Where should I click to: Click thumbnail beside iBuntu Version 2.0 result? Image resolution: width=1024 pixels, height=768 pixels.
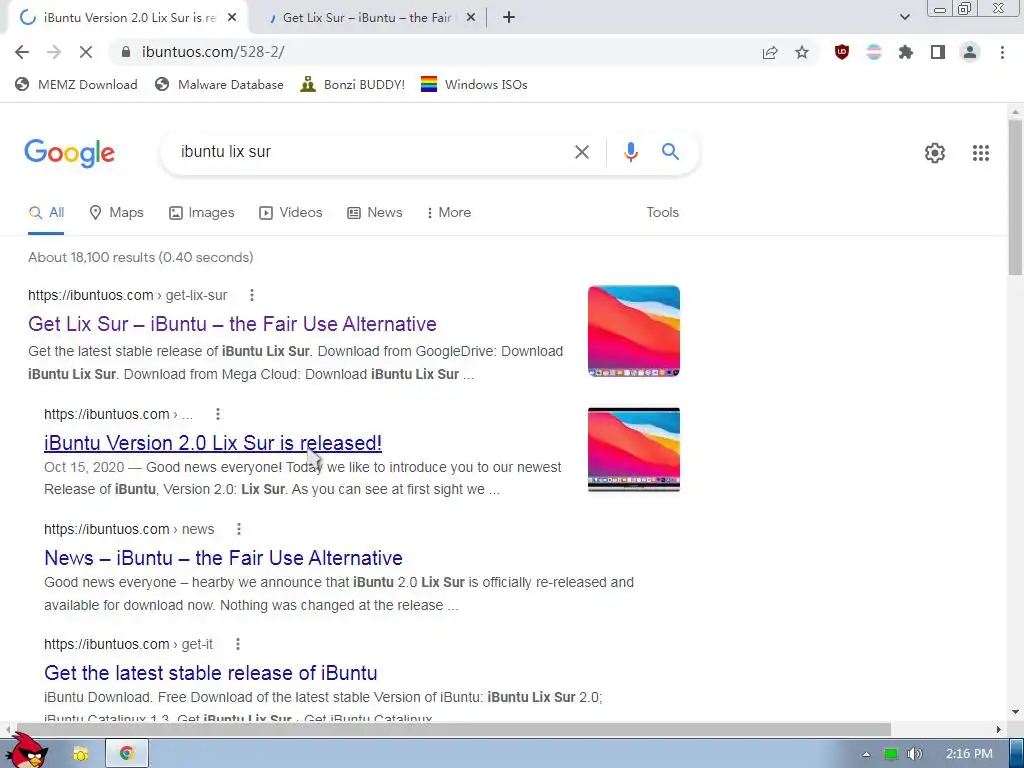(633, 449)
